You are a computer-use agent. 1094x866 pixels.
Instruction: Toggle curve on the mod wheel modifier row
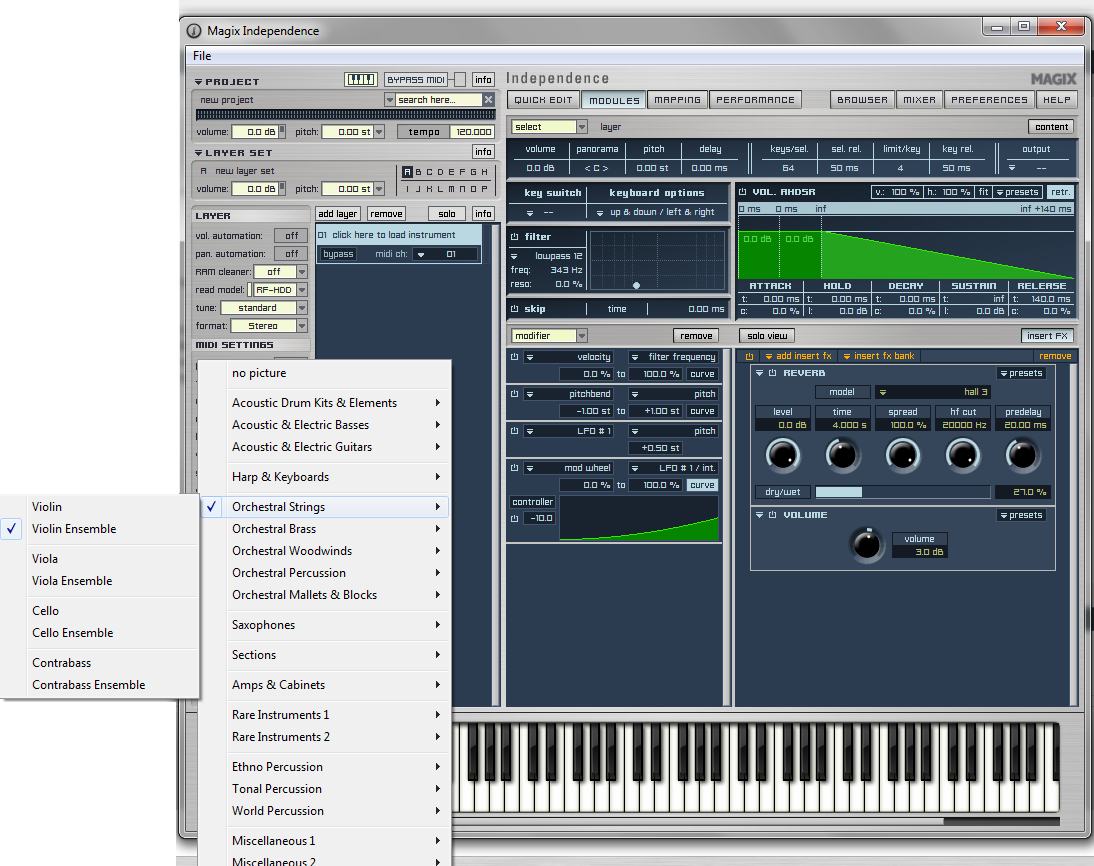[x=702, y=485]
